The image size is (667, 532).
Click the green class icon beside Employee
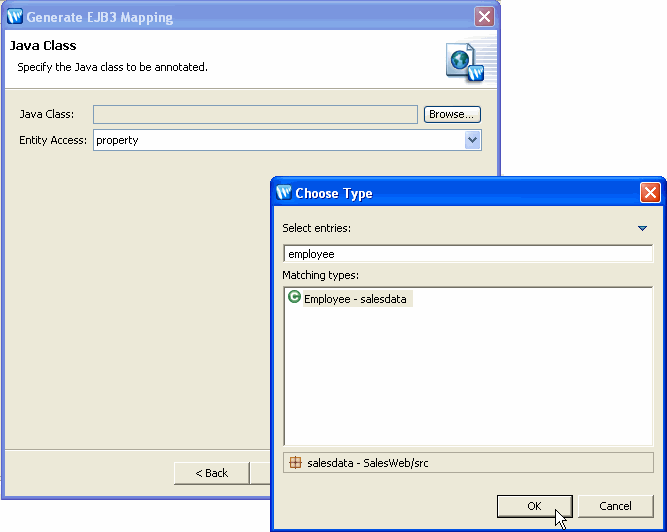[x=294, y=296]
